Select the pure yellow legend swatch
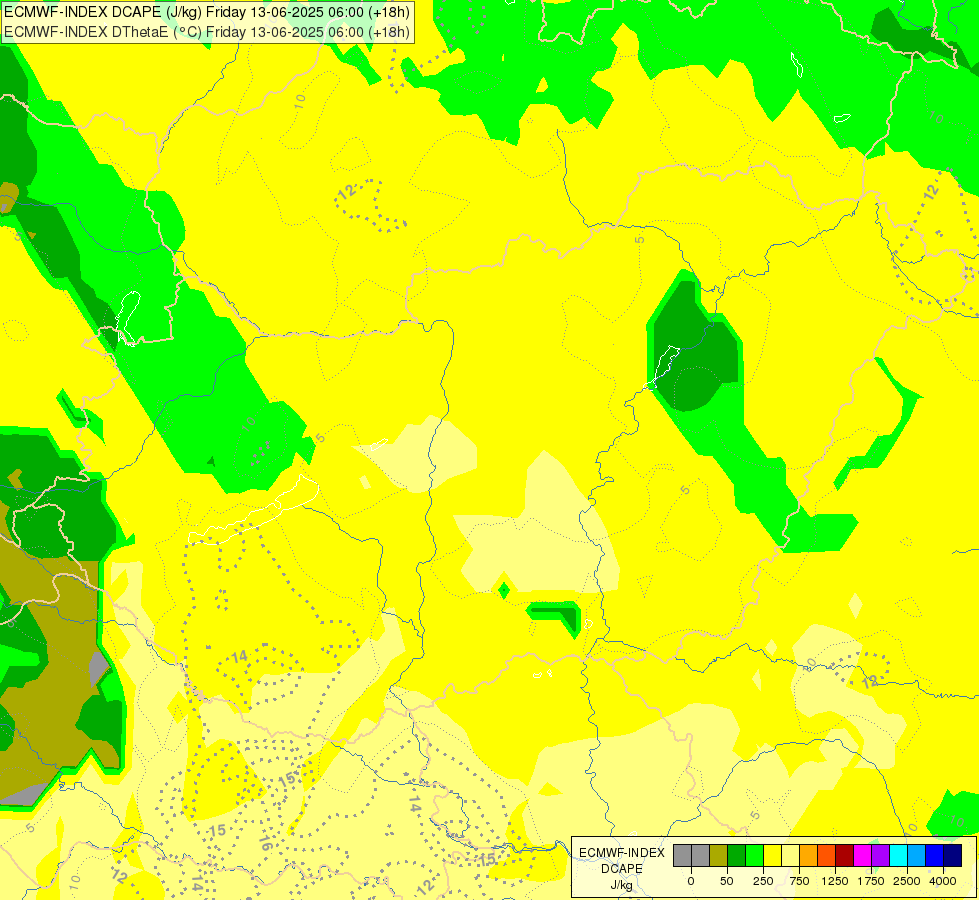Image resolution: width=979 pixels, height=900 pixels. click(772, 855)
